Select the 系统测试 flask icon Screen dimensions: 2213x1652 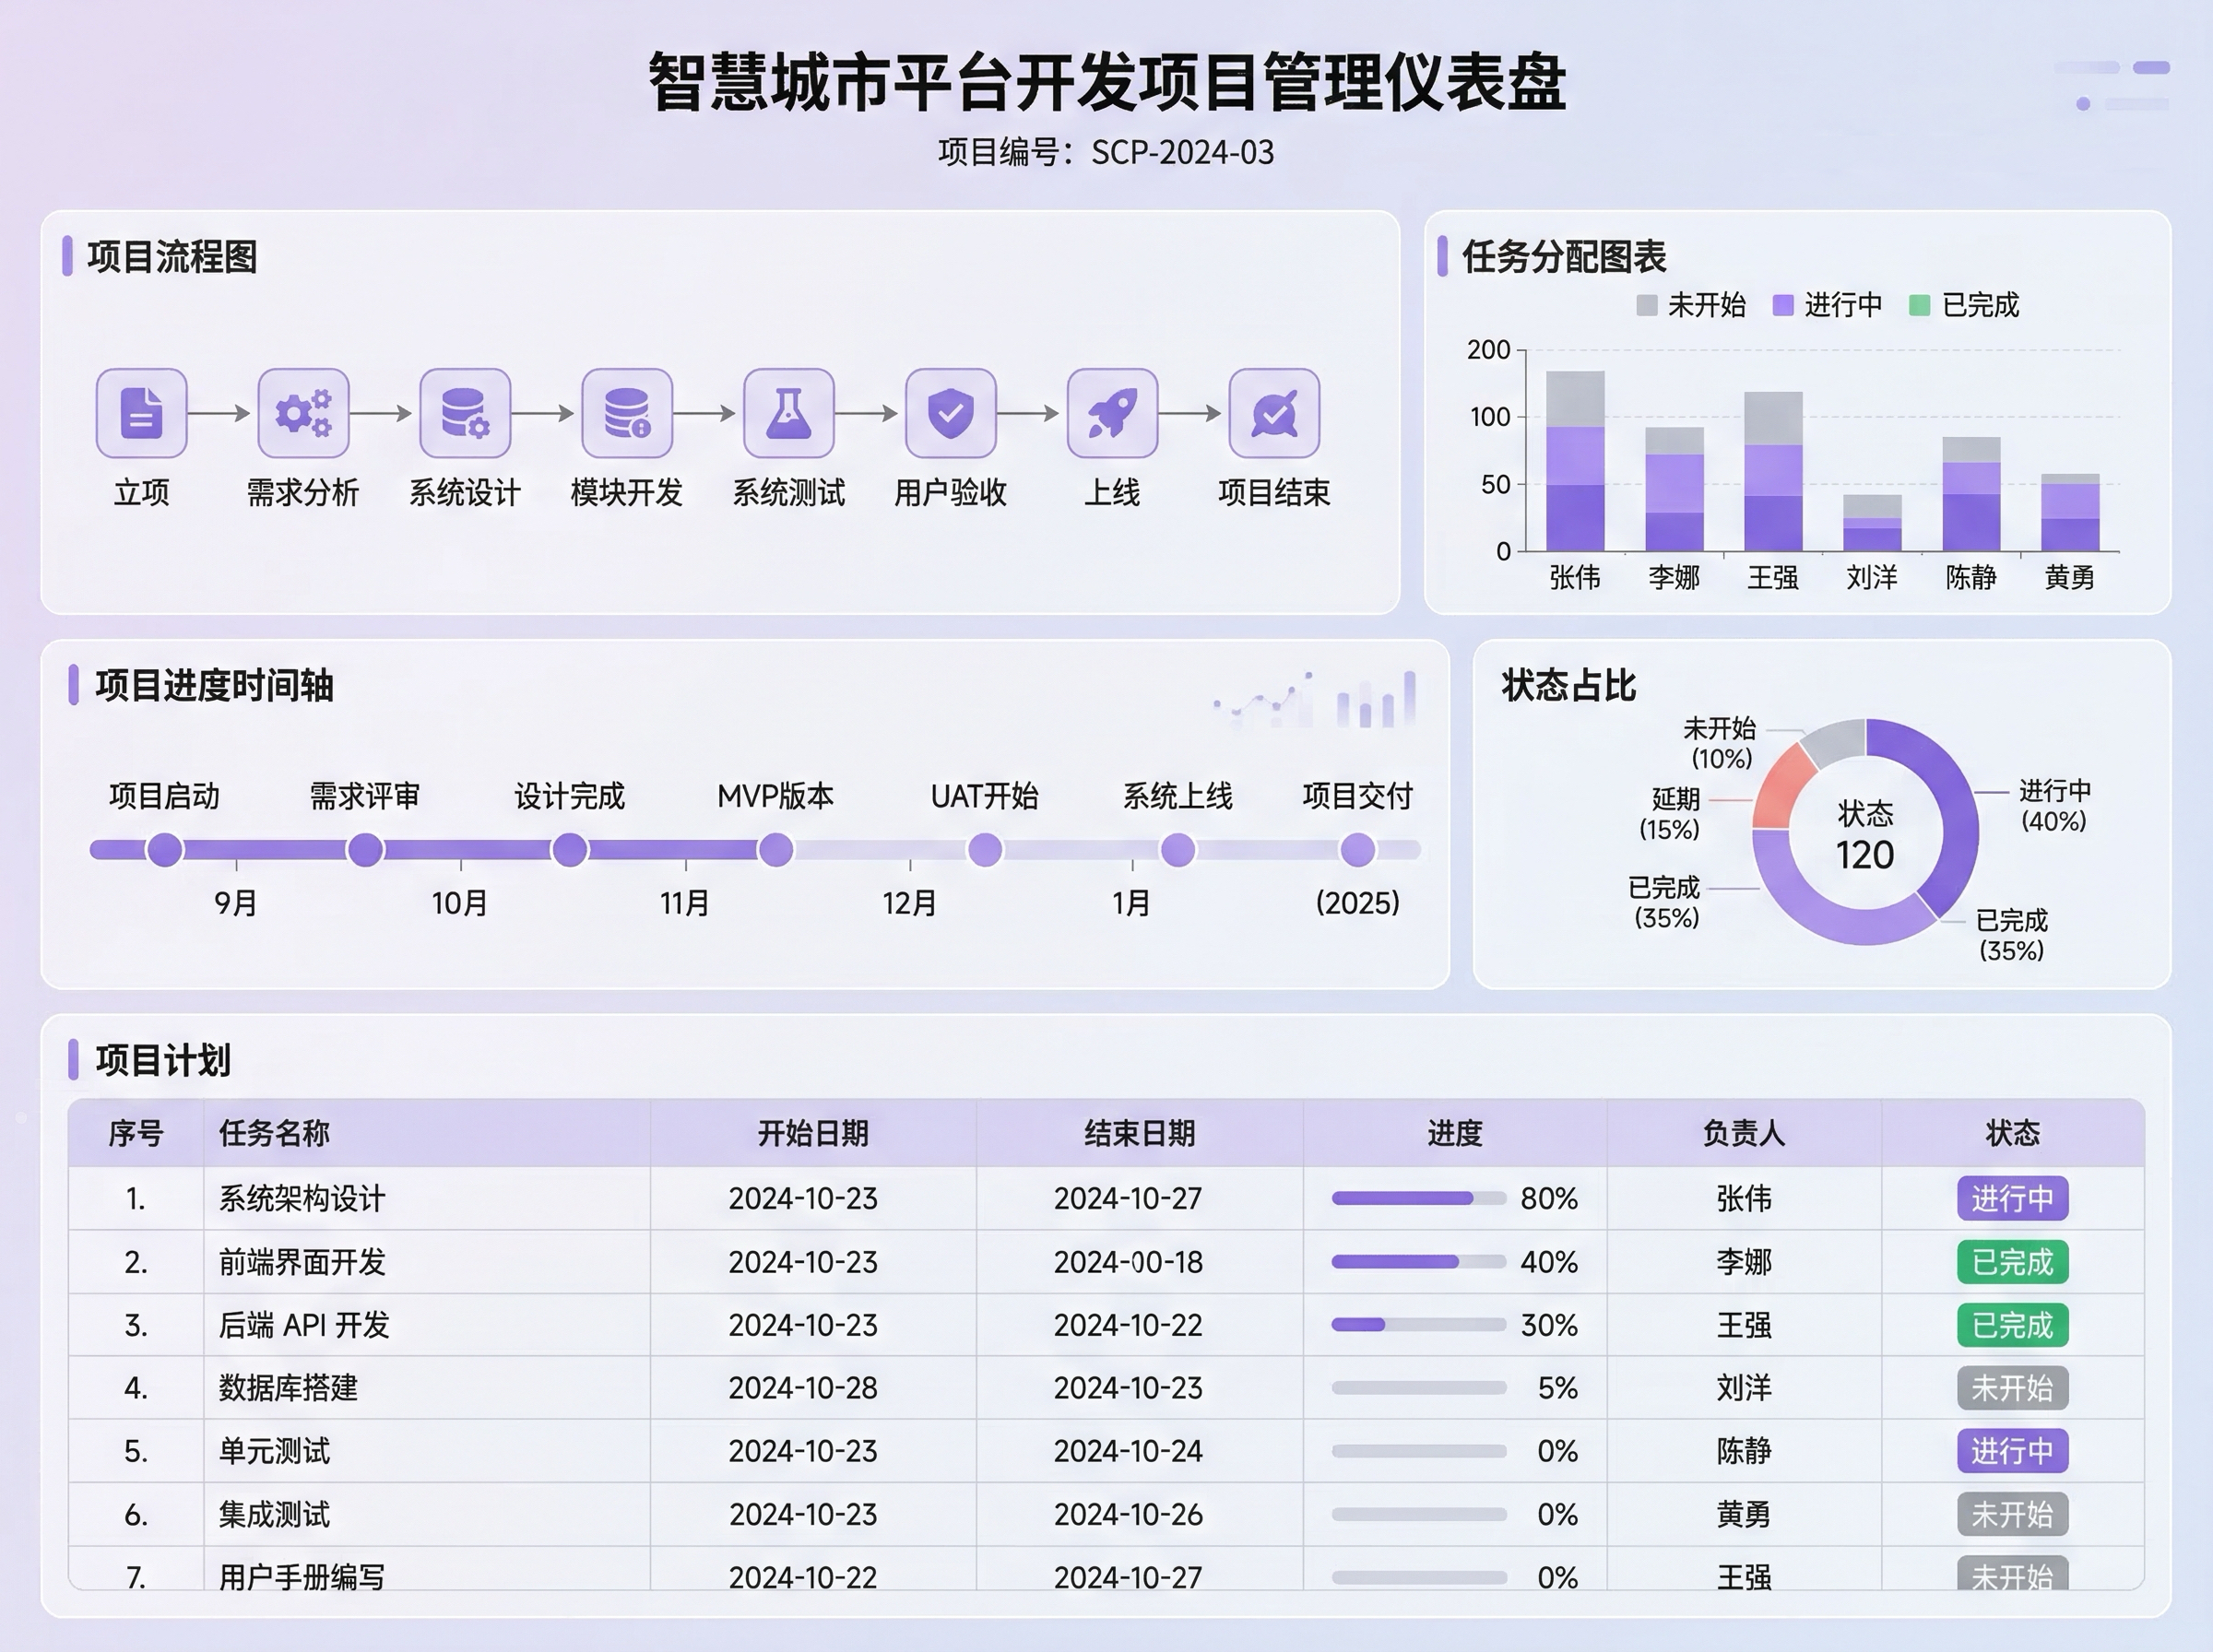(789, 413)
